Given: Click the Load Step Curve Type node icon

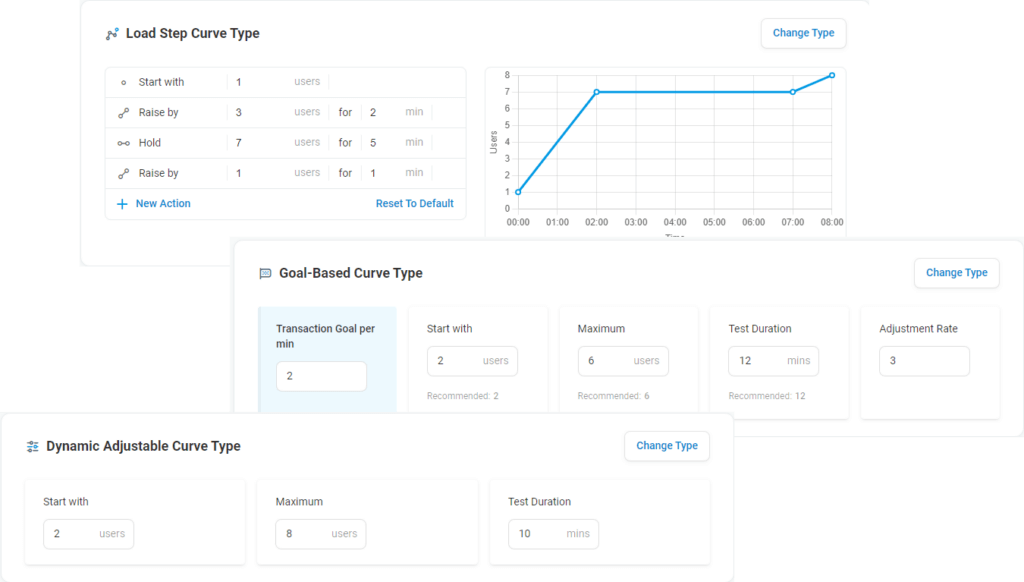Looking at the screenshot, I should click(x=110, y=33).
